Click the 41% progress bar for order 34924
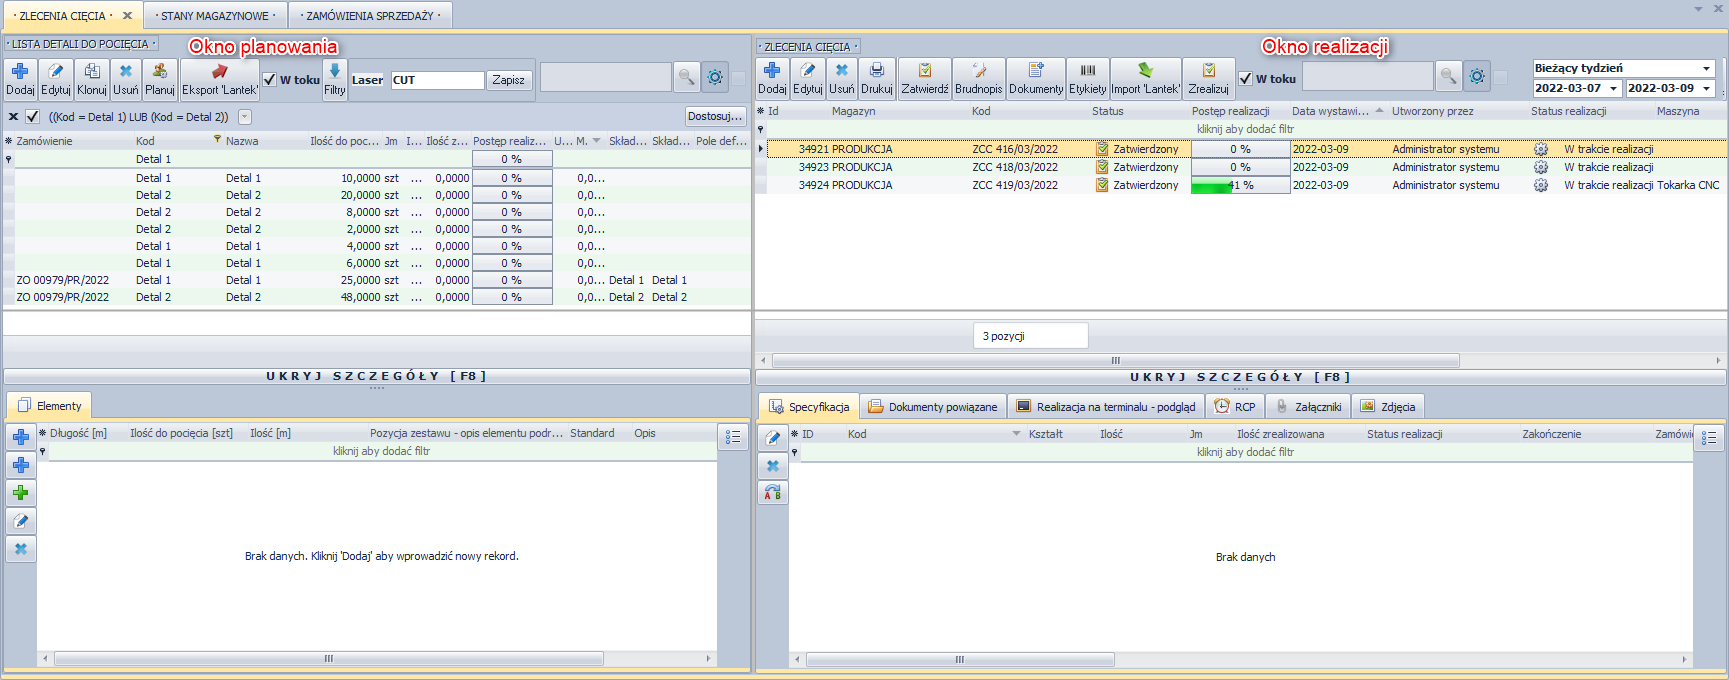 pos(1240,185)
